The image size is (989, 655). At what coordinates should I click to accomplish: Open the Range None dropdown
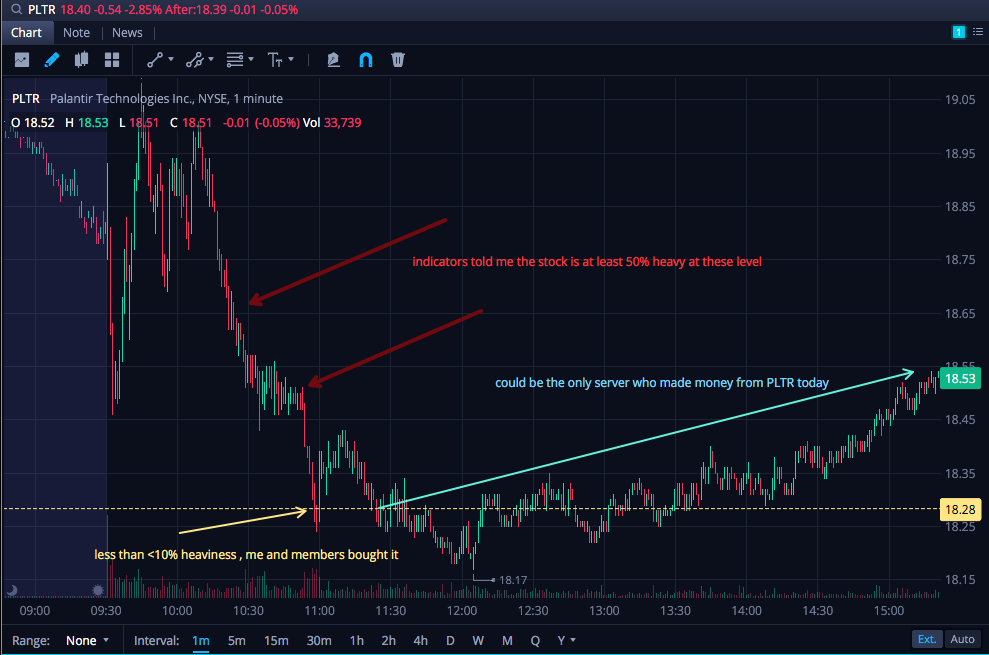[x=87, y=640]
